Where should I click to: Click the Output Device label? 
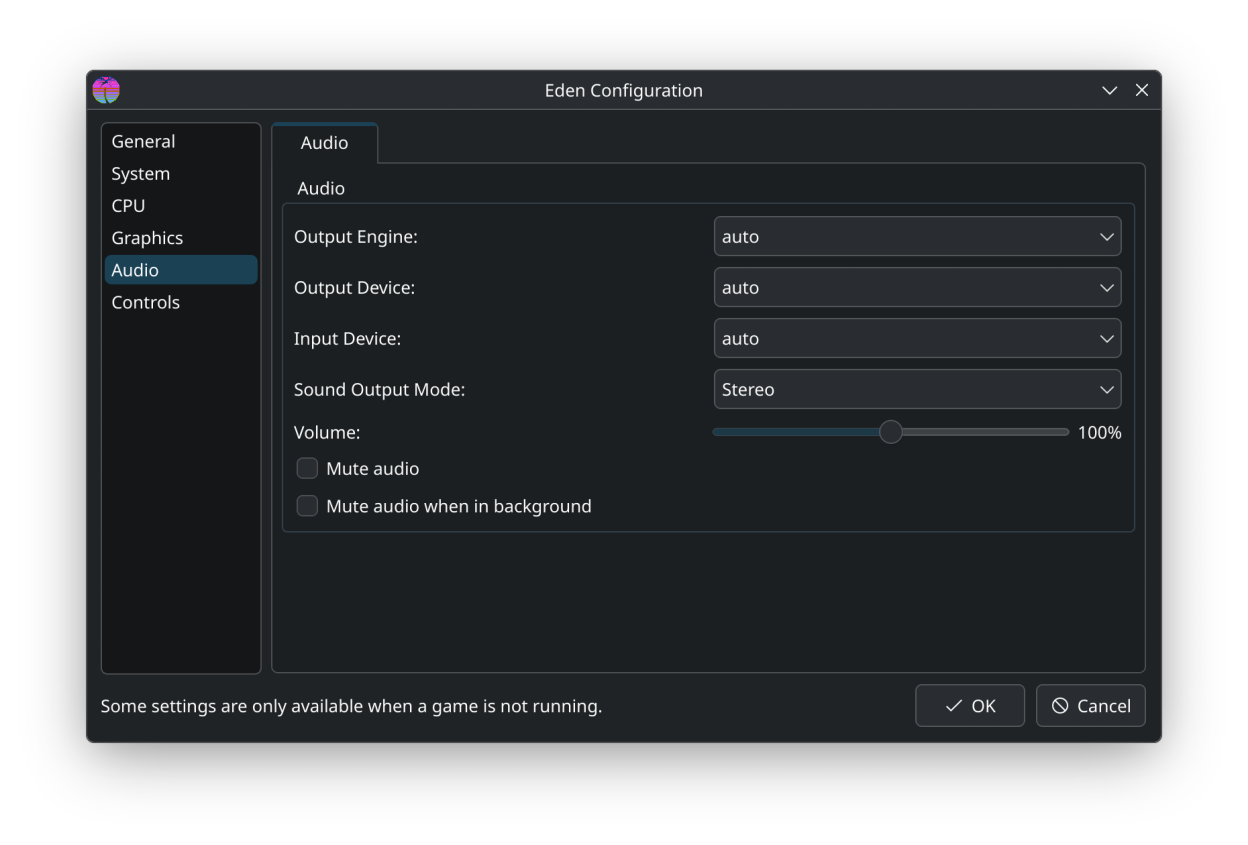coord(354,288)
